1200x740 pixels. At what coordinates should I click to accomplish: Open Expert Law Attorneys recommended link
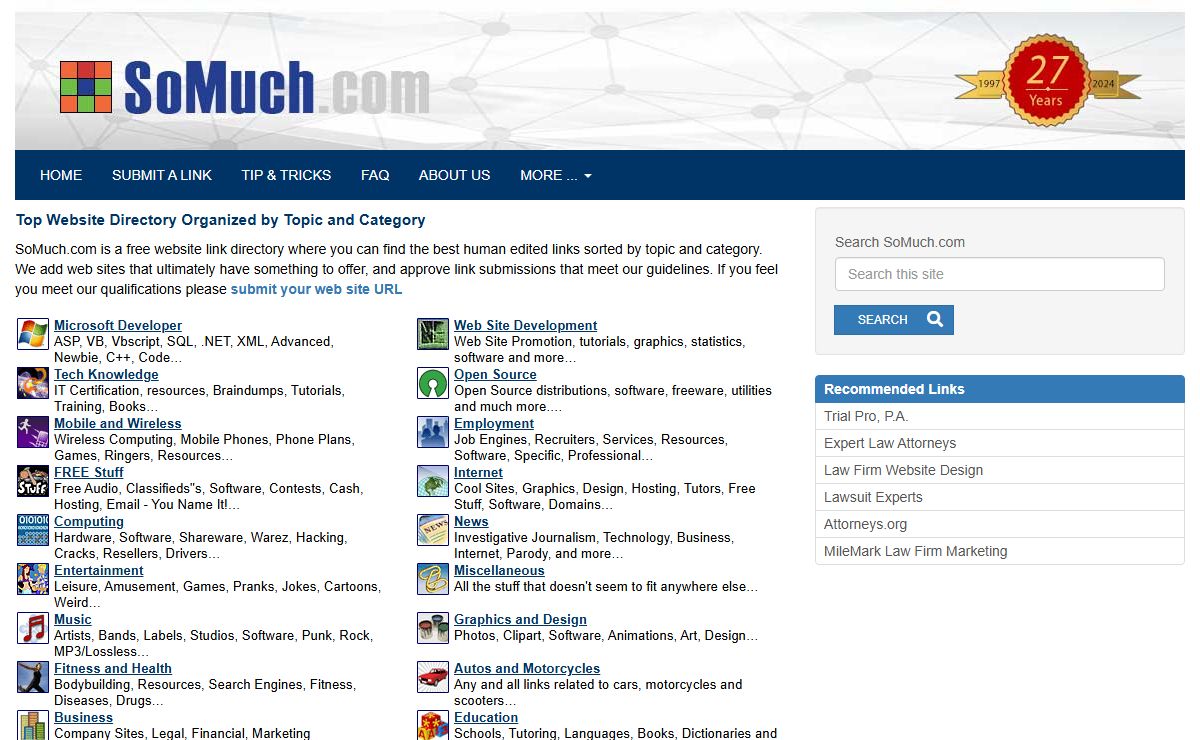tap(890, 443)
